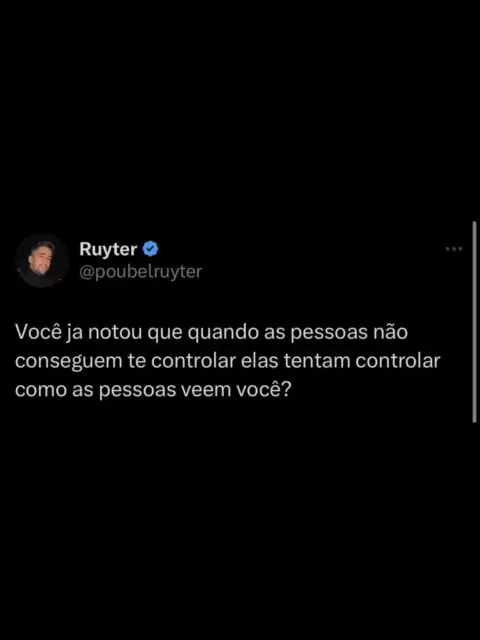
Task: Click the blue verified badge next to Ruyter
Action: point(150,249)
